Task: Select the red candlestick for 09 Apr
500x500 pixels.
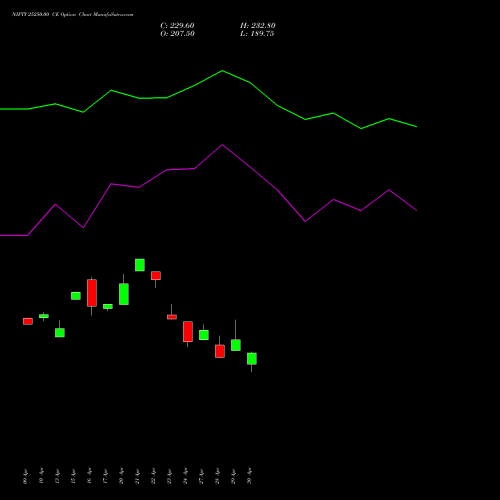Action: [28, 321]
